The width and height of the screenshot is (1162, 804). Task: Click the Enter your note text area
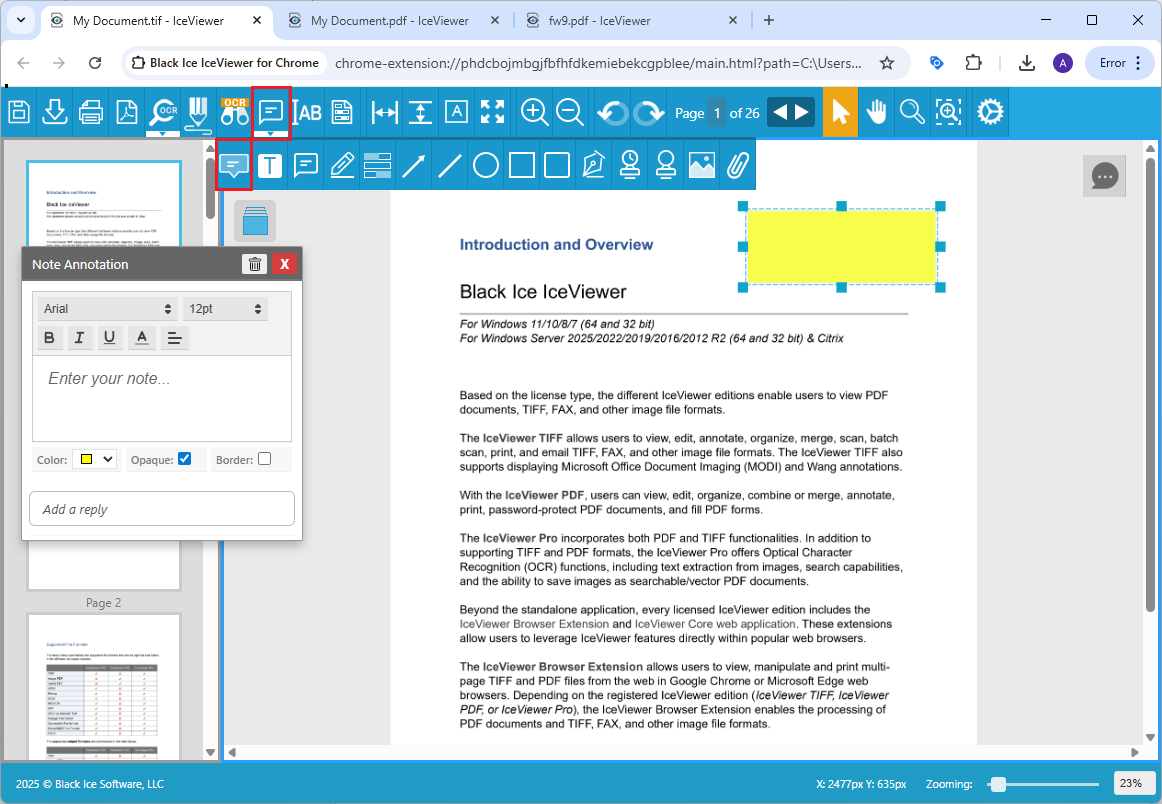(x=162, y=399)
